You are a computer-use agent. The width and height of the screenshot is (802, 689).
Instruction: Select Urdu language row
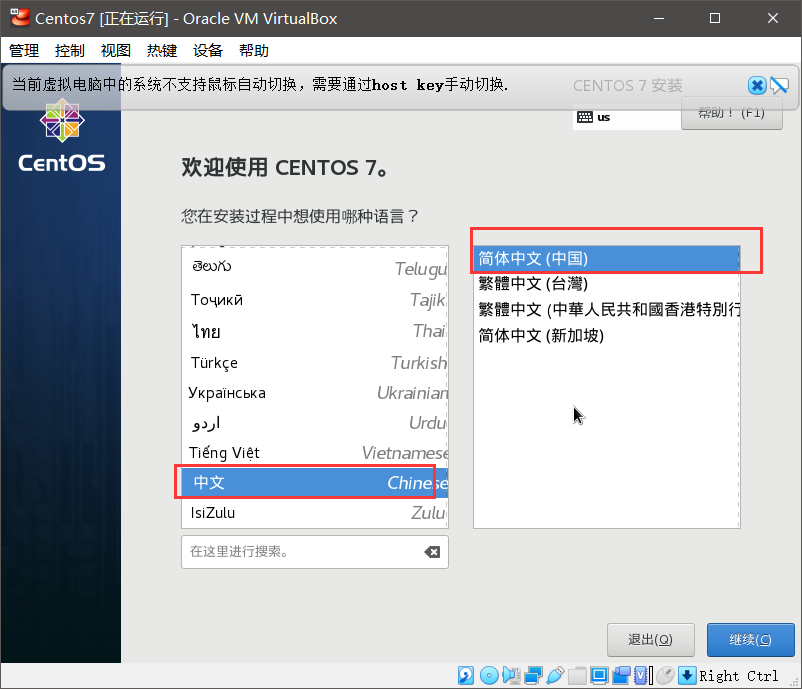[x=315, y=423]
